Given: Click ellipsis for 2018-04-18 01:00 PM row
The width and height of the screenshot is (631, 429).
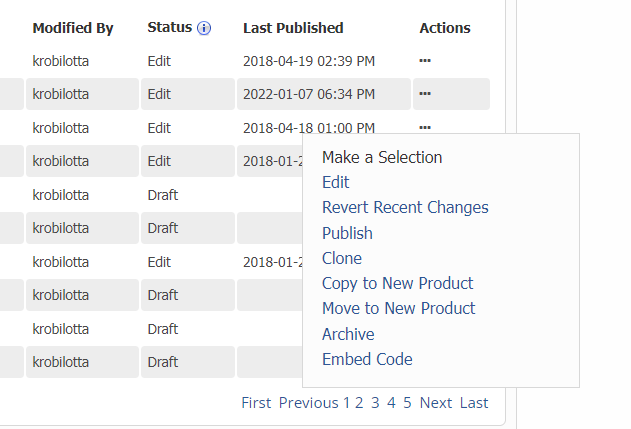Looking at the screenshot, I should pos(425,127).
